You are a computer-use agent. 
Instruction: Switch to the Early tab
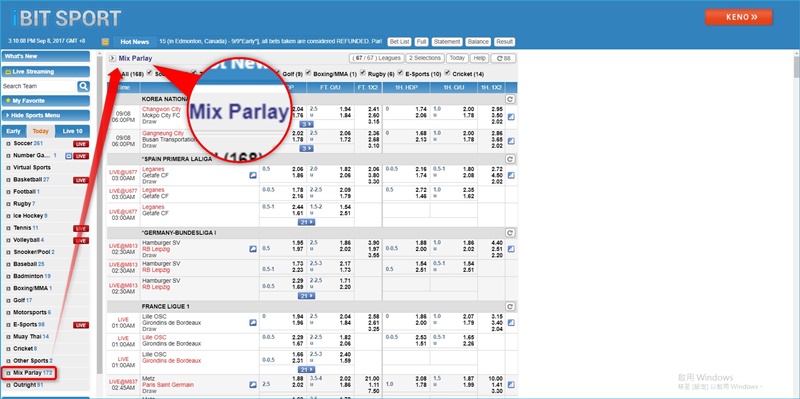pos(14,131)
